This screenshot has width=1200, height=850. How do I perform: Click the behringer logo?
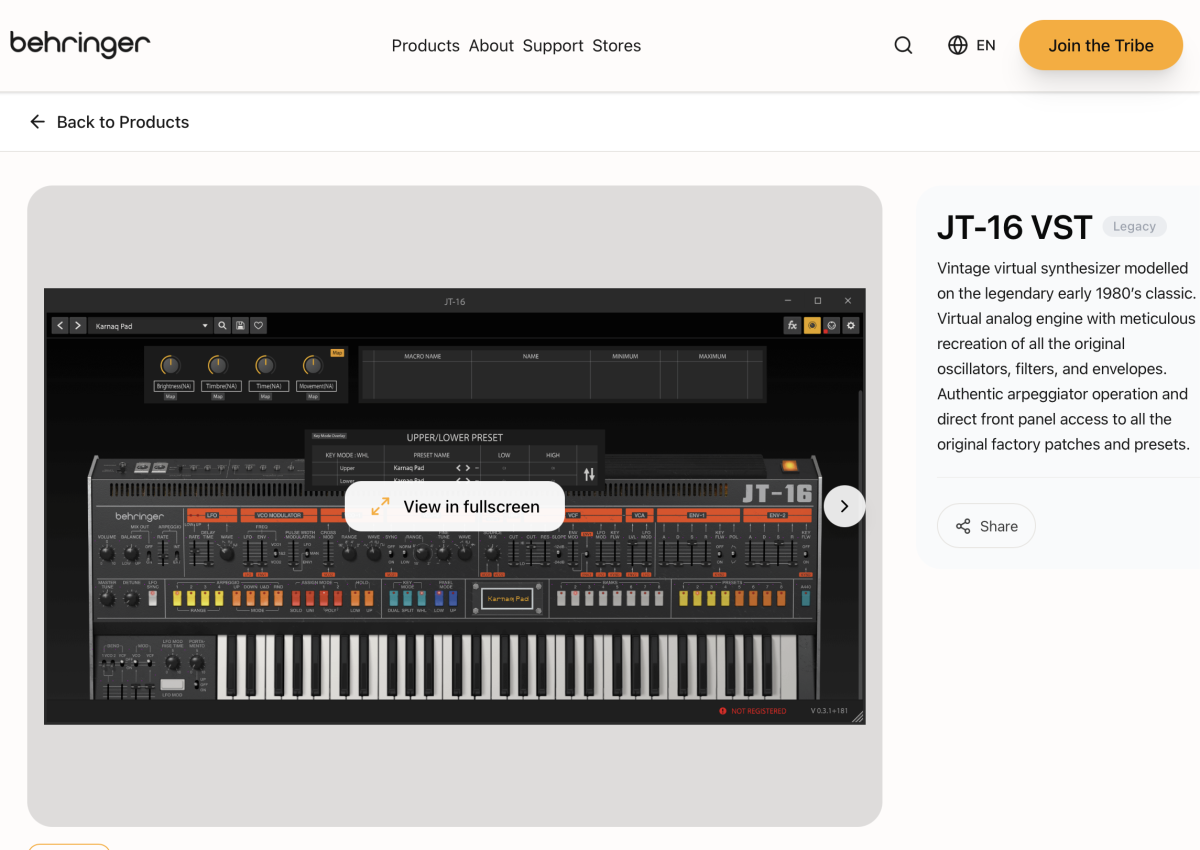click(80, 45)
